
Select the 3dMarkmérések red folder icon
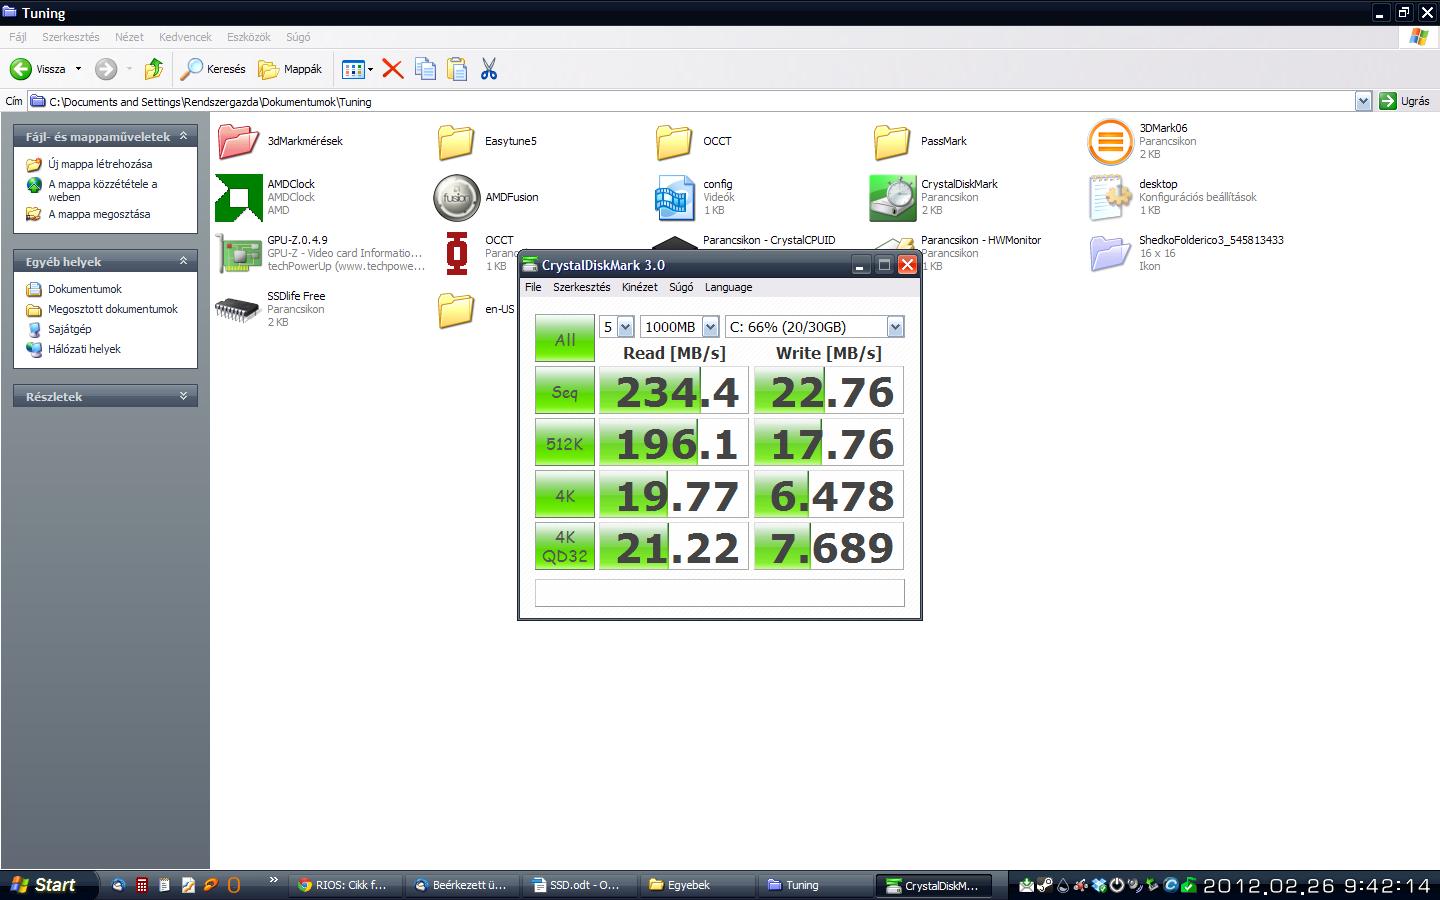point(238,141)
